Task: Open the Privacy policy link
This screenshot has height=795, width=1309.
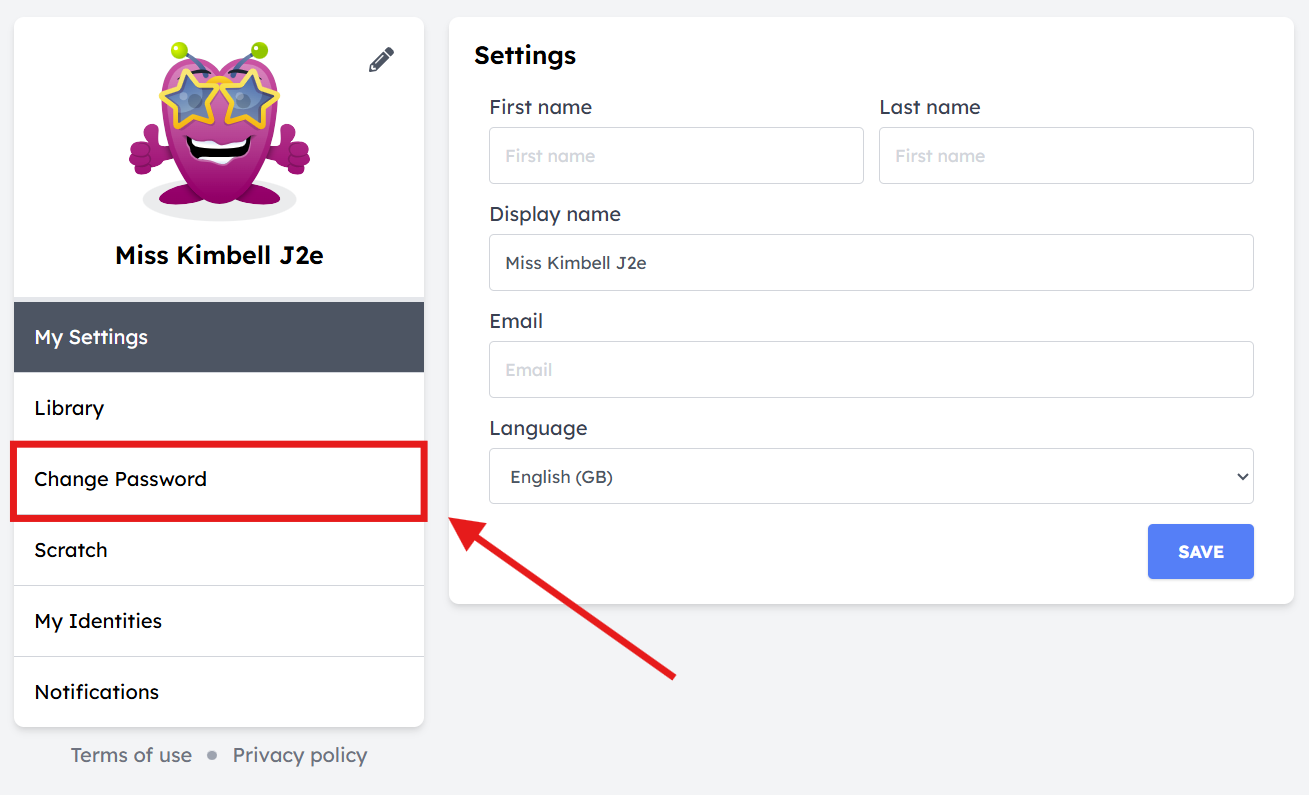Action: click(x=300, y=755)
